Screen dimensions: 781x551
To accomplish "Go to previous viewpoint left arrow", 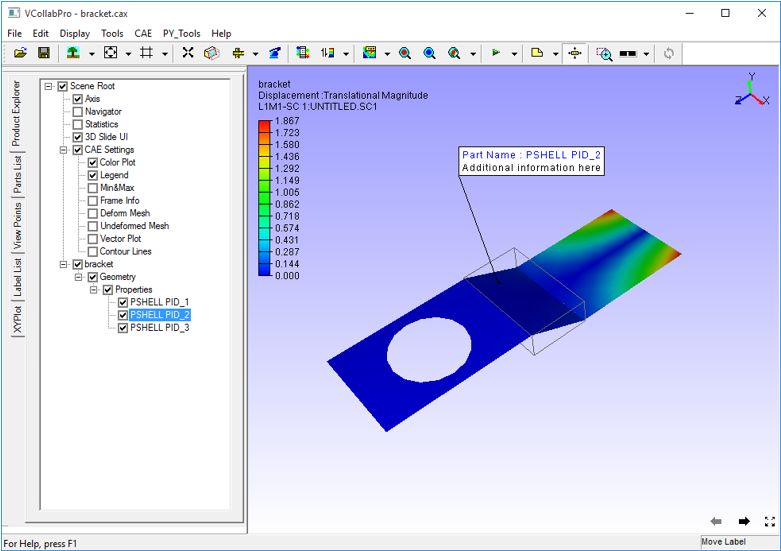I will [x=716, y=521].
